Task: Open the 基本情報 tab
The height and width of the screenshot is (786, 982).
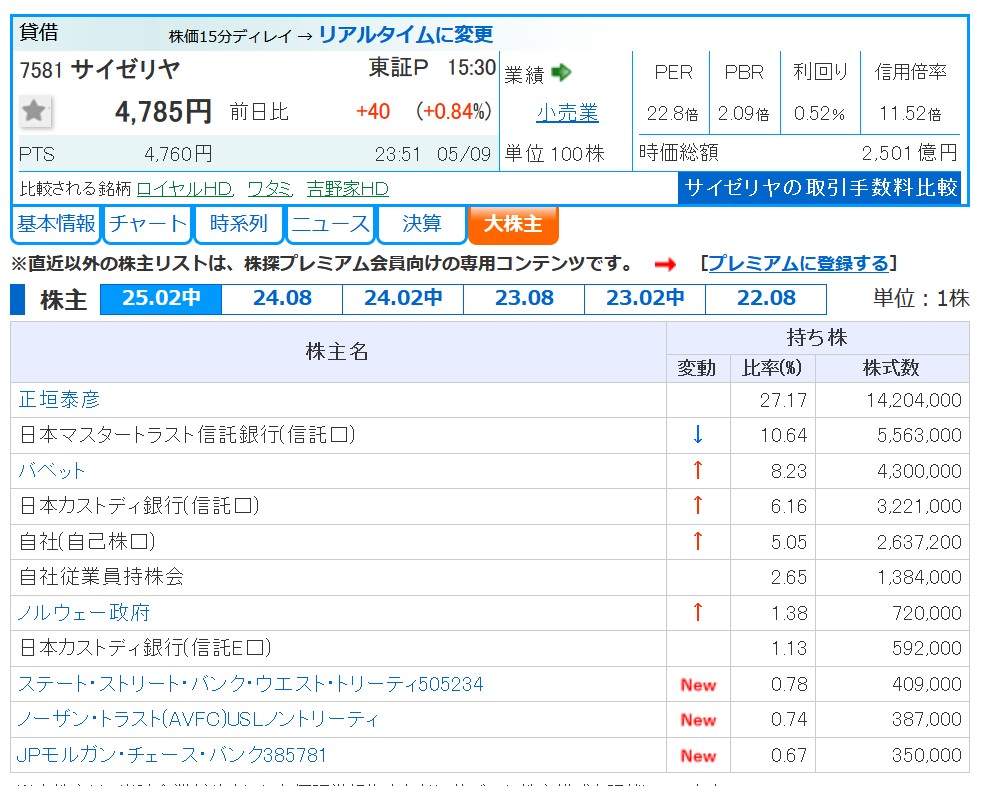Action: pyautogui.click(x=56, y=224)
